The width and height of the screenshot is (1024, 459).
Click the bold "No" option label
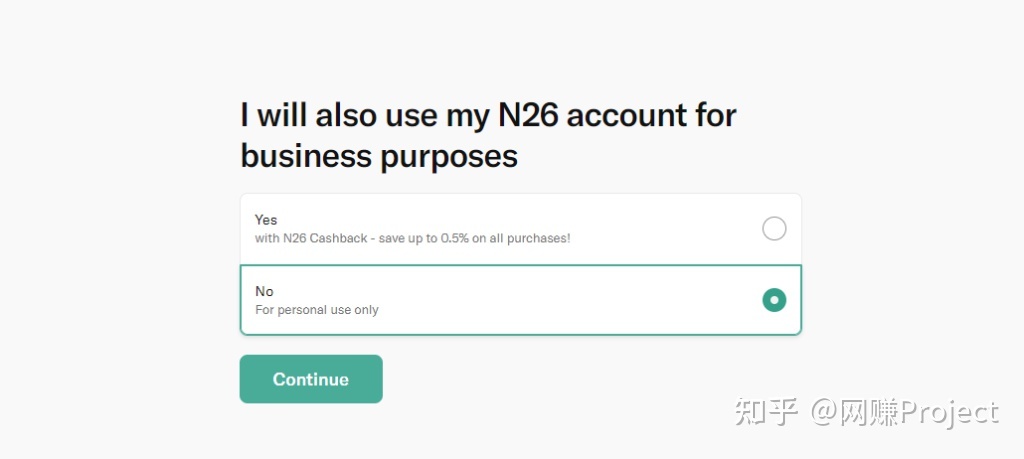coord(264,291)
